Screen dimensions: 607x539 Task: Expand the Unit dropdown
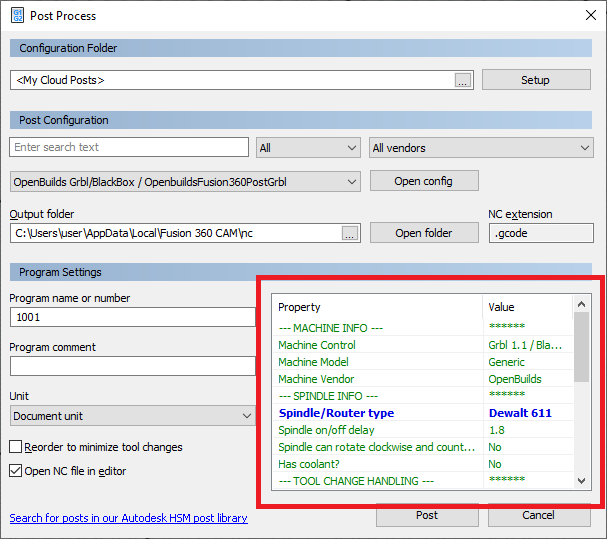pos(132,415)
